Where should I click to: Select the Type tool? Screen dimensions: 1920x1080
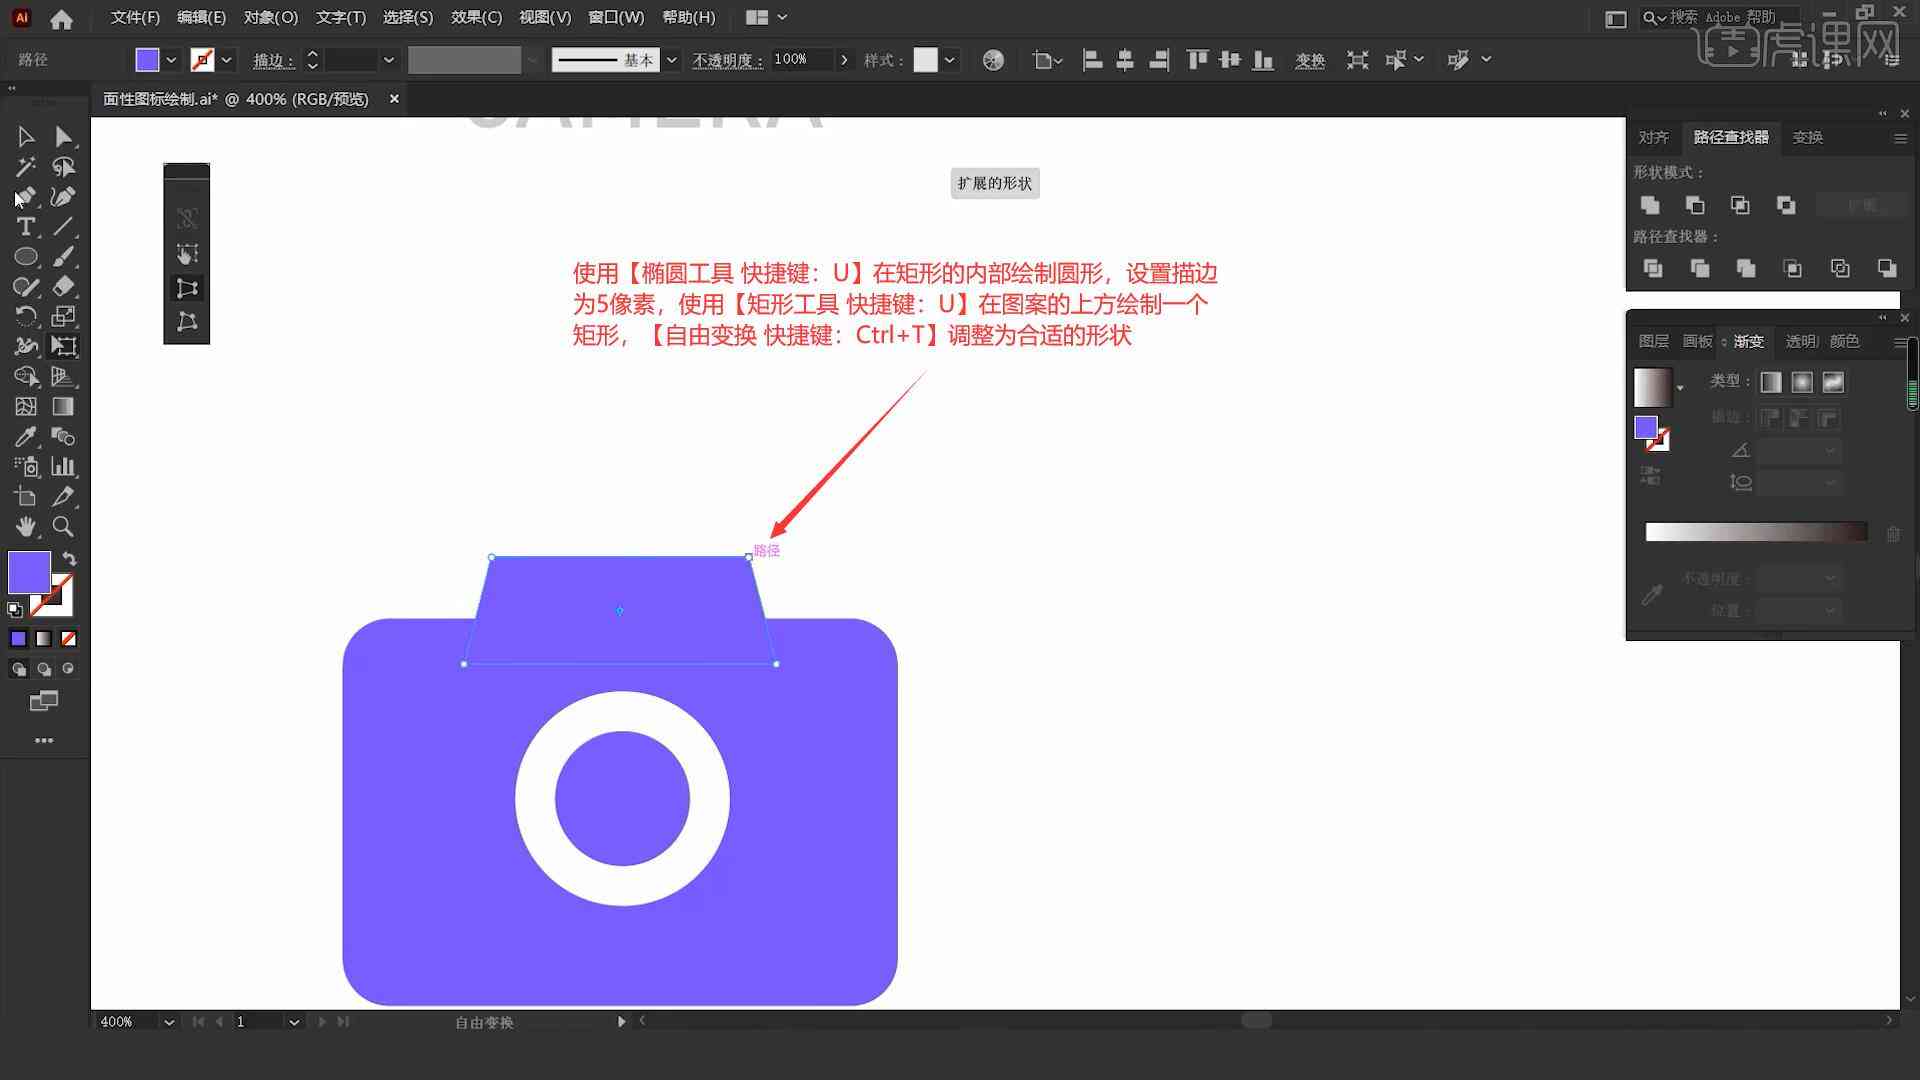(25, 226)
